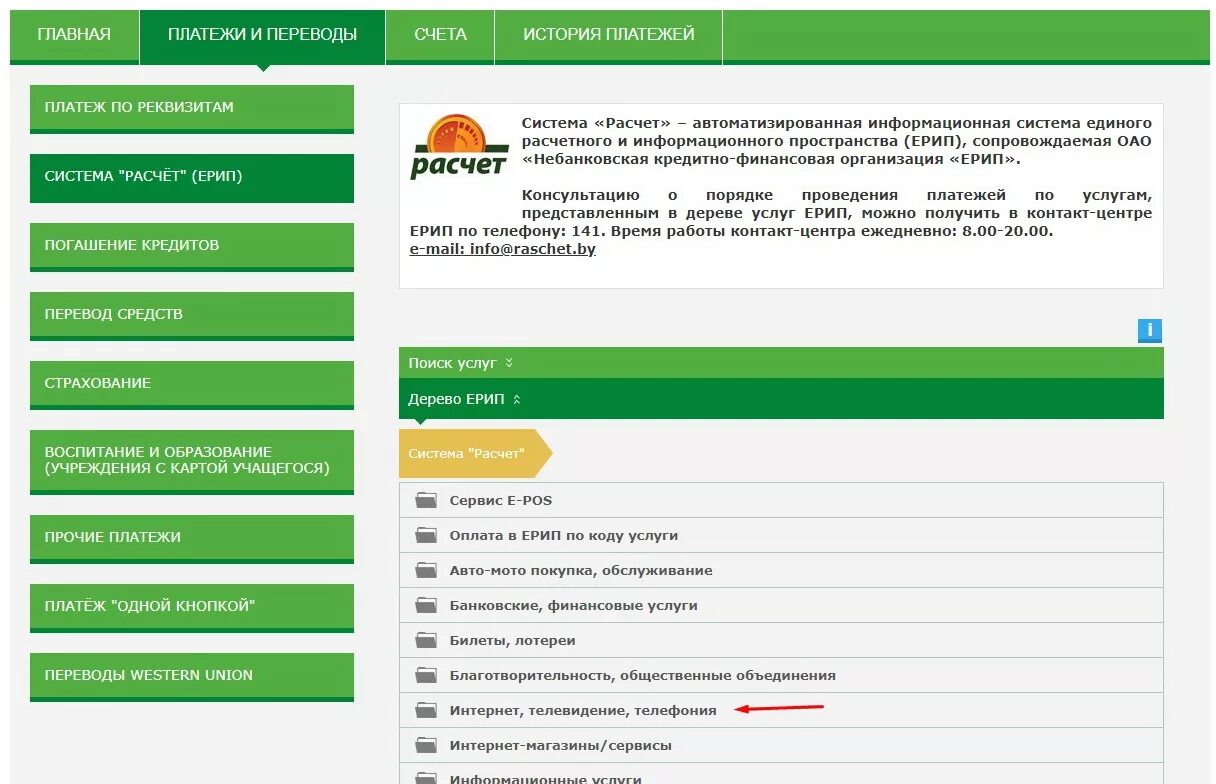Click the Расчет system logo
The height and width of the screenshot is (784, 1216).
point(459,147)
